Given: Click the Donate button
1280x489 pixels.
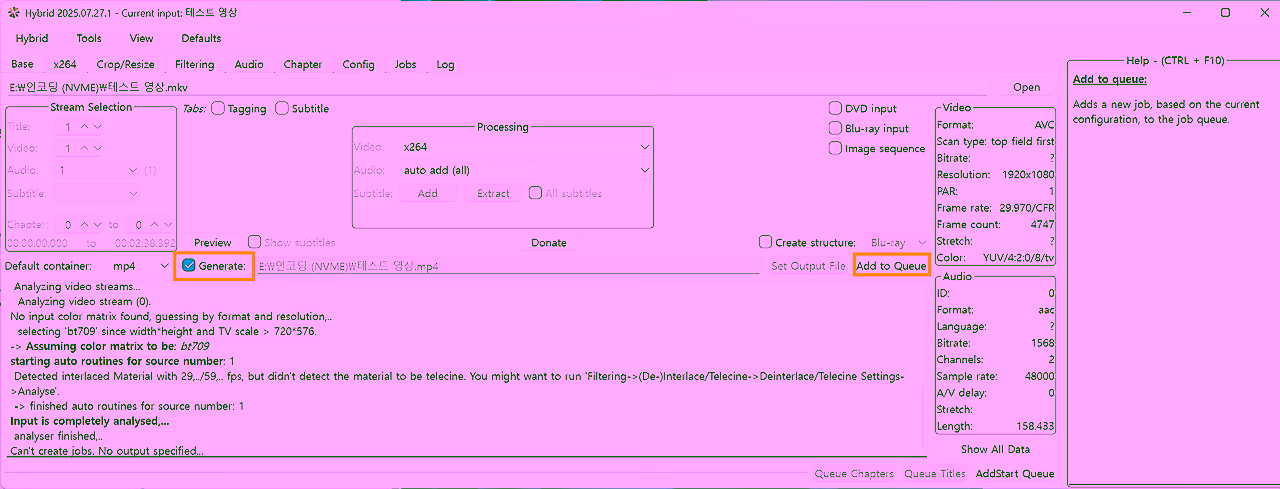Looking at the screenshot, I should [x=548, y=242].
